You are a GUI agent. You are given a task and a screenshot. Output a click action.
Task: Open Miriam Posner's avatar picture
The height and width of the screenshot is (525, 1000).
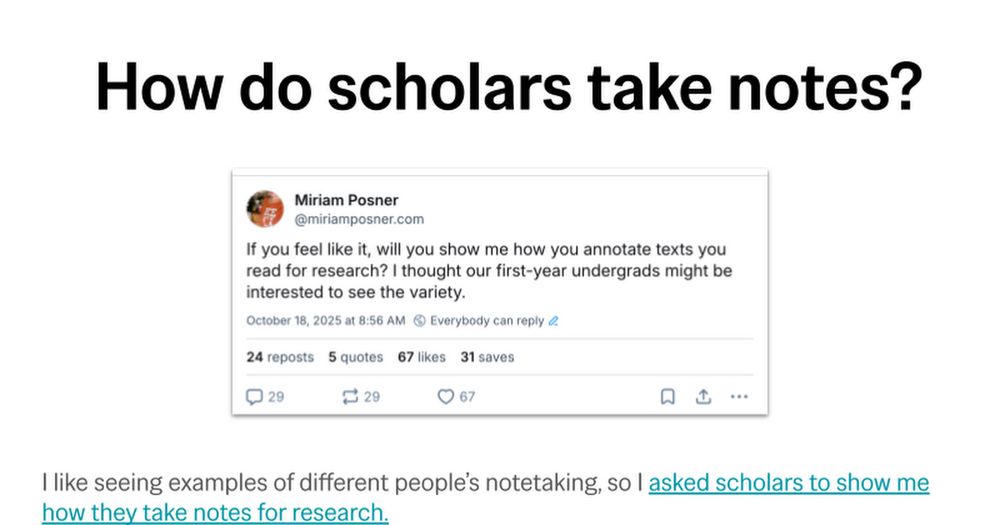click(x=265, y=209)
